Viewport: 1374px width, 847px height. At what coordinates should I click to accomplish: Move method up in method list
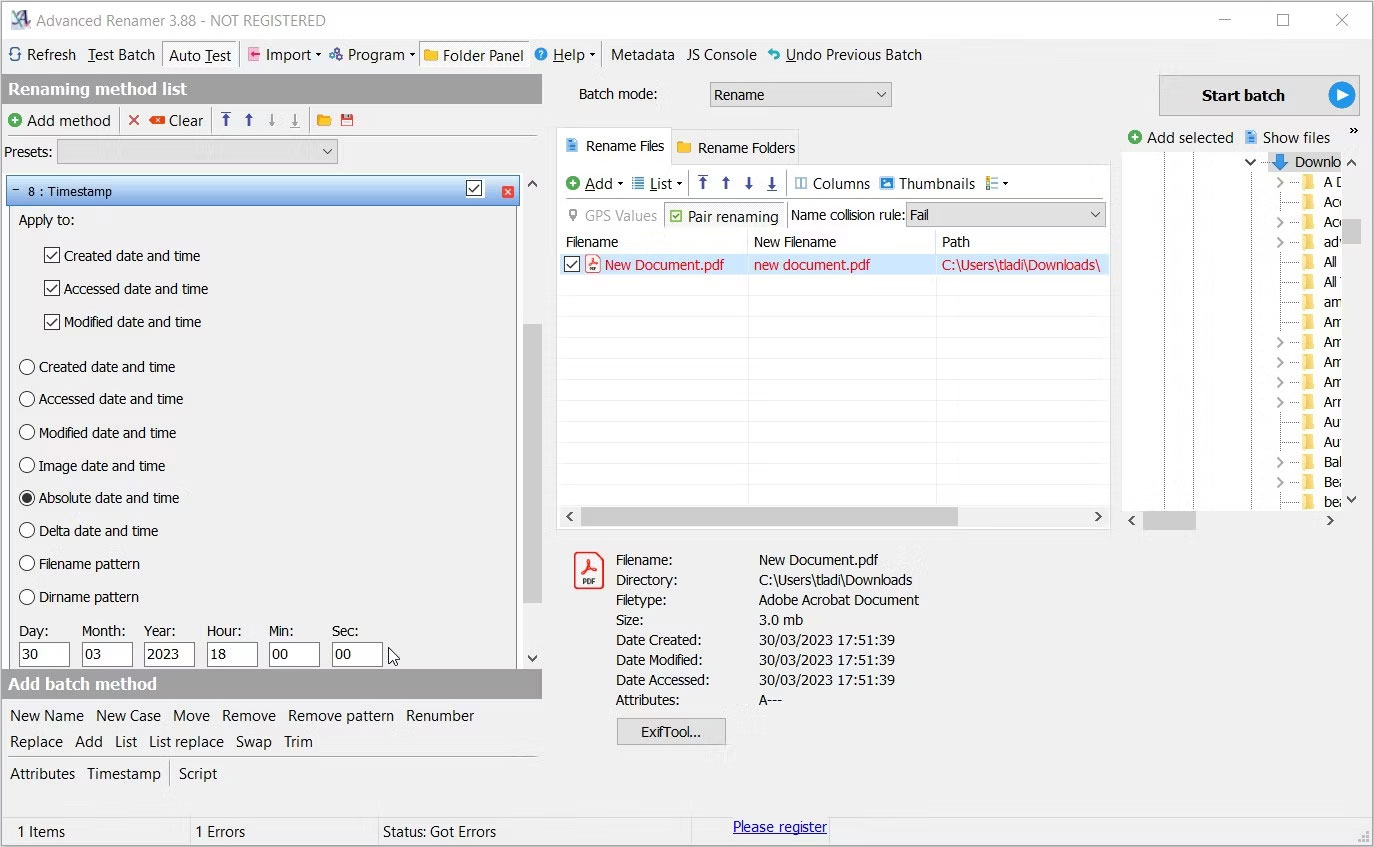pyautogui.click(x=249, y=121)
